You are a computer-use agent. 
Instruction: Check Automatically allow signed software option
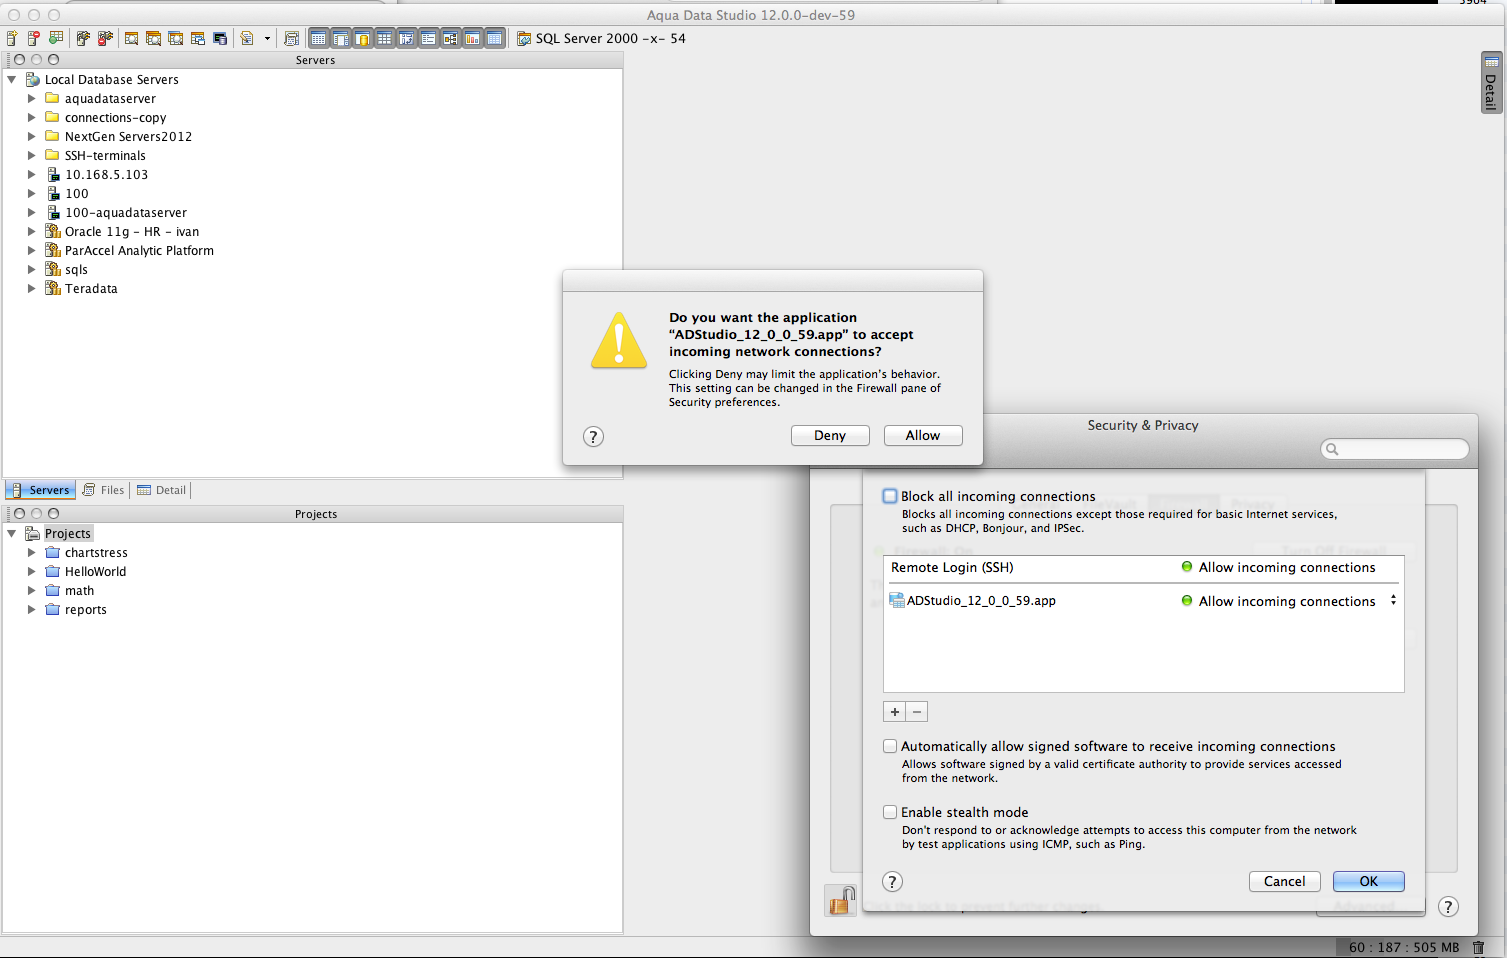pos(890,746)
